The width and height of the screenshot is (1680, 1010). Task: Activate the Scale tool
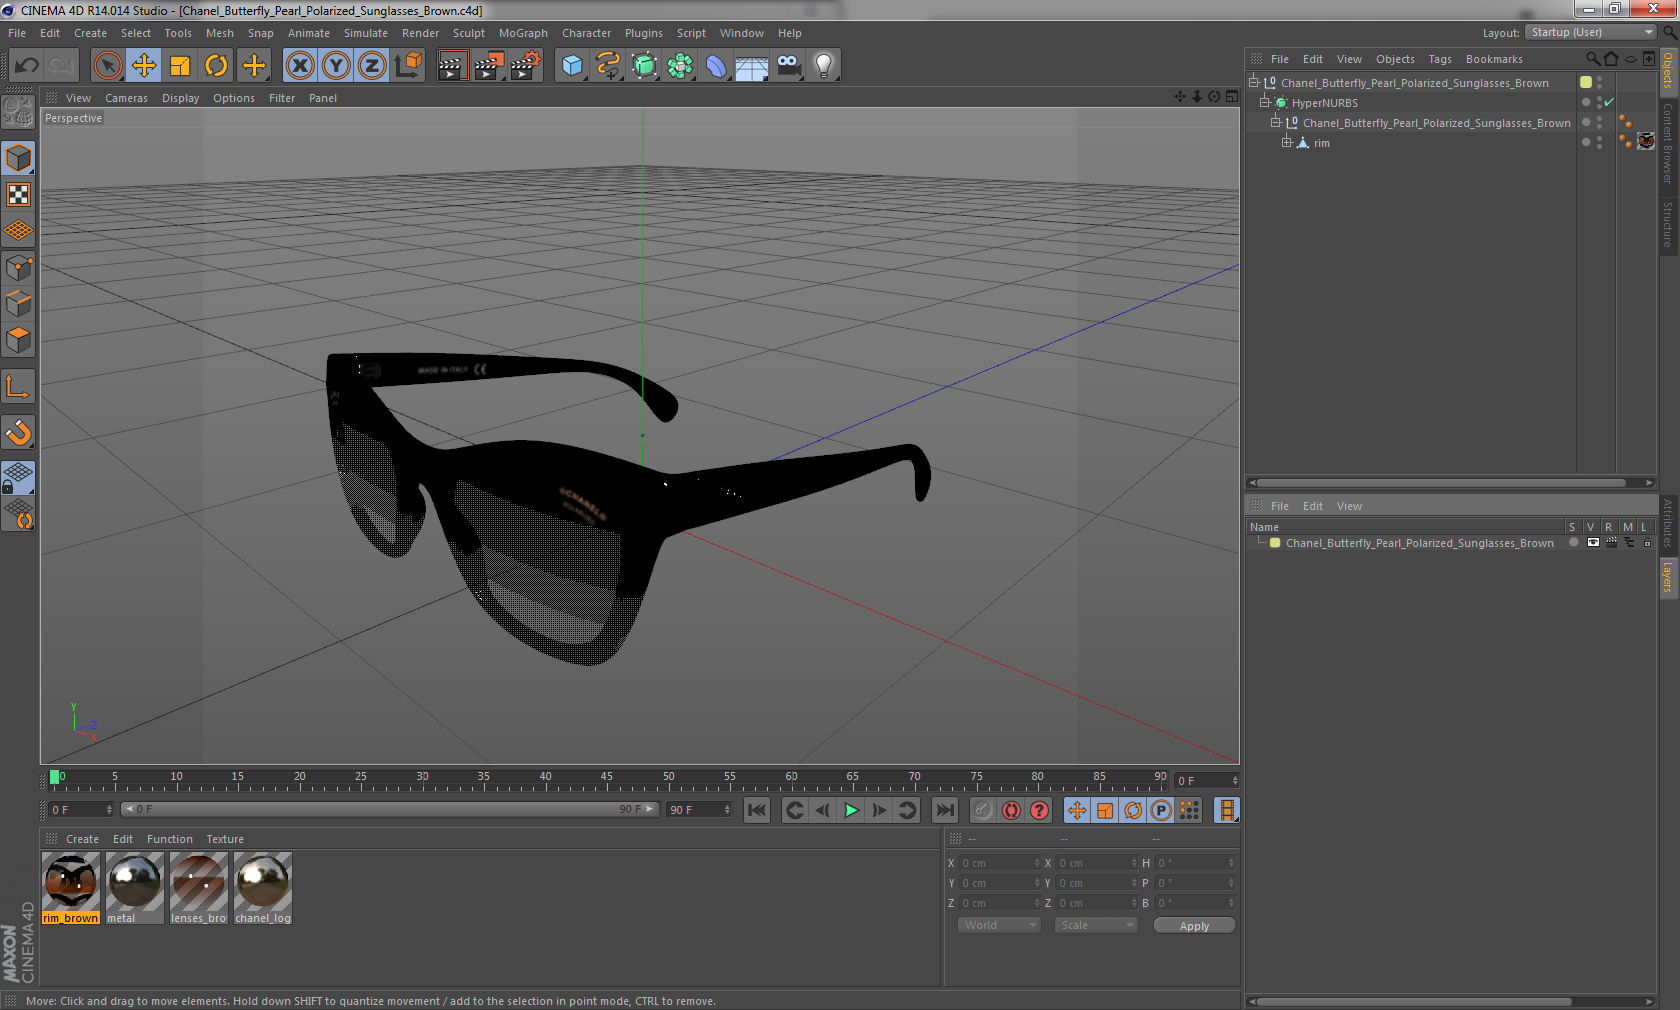click(180, 66)
